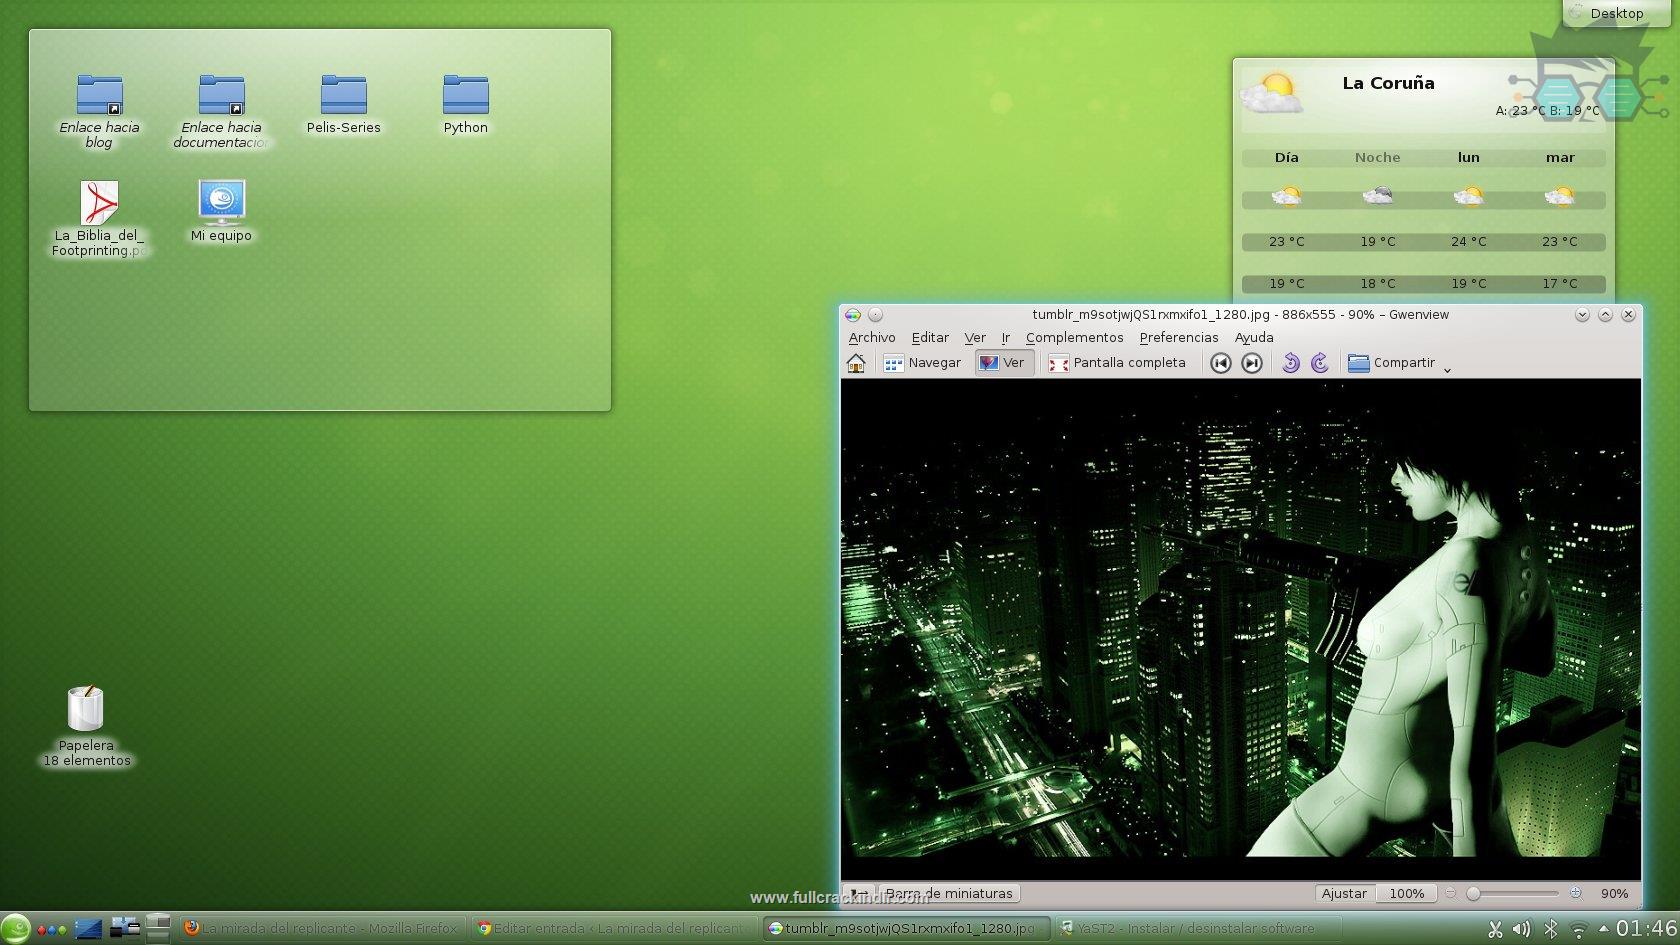Switch to YaST2 Instalar software taskbar entry

click(x=1198, y=928)
